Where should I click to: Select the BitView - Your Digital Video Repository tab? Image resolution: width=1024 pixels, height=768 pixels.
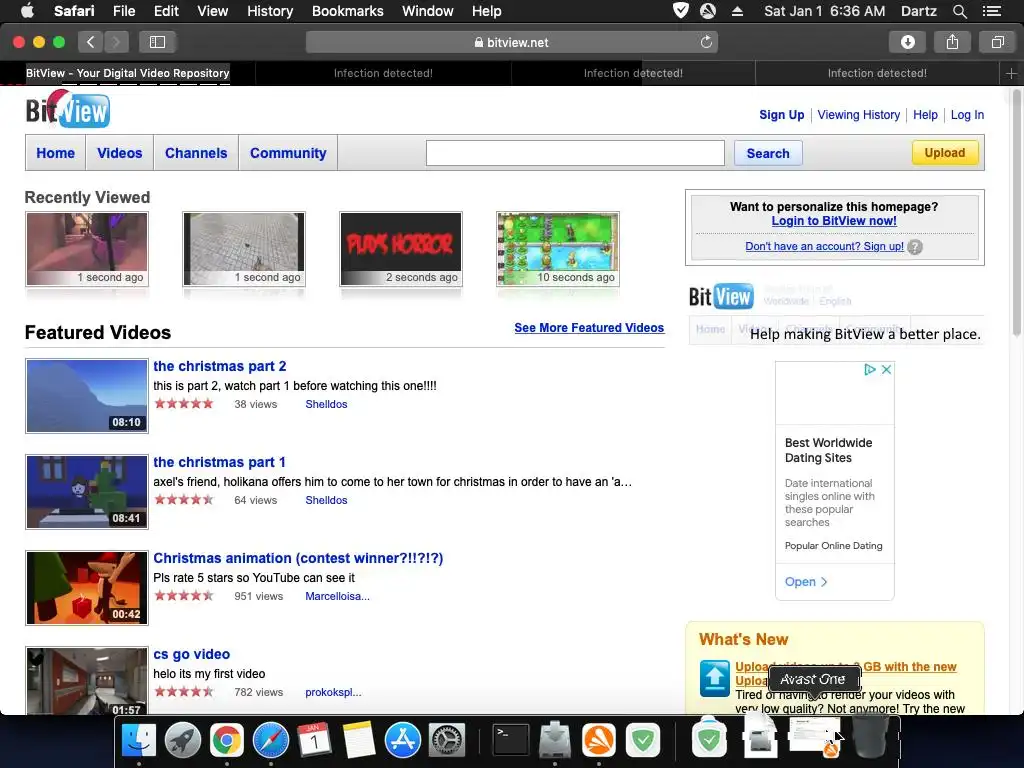pos(127,73)
